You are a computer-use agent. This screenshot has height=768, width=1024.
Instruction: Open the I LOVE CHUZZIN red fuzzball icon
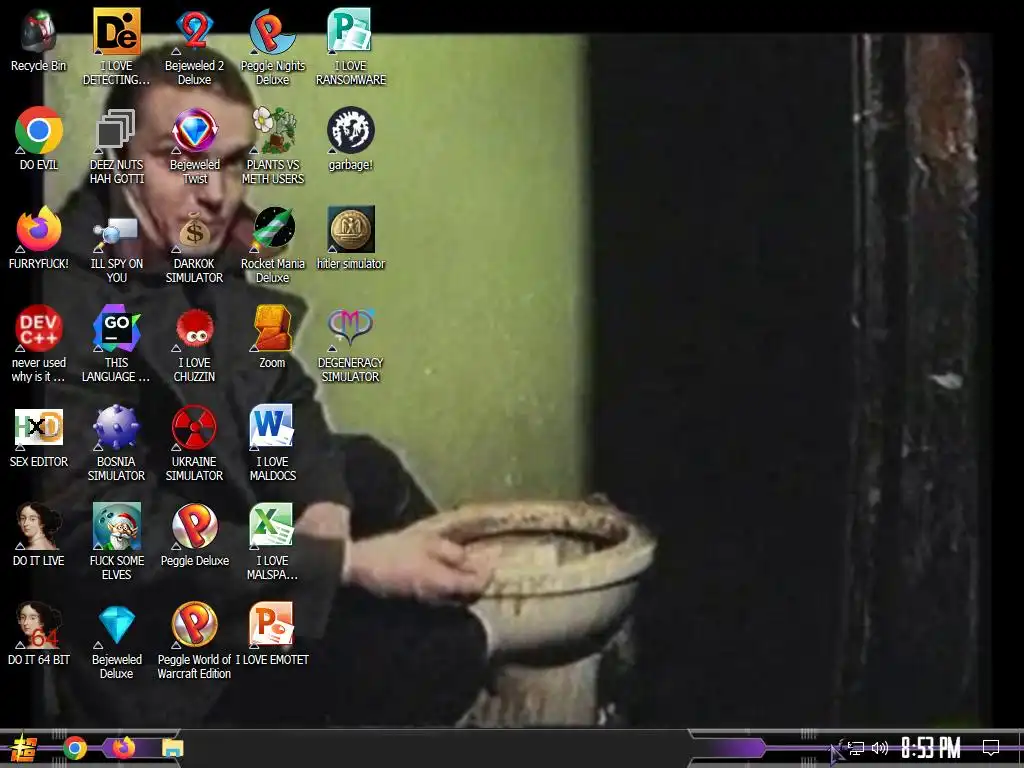(195, 328)
